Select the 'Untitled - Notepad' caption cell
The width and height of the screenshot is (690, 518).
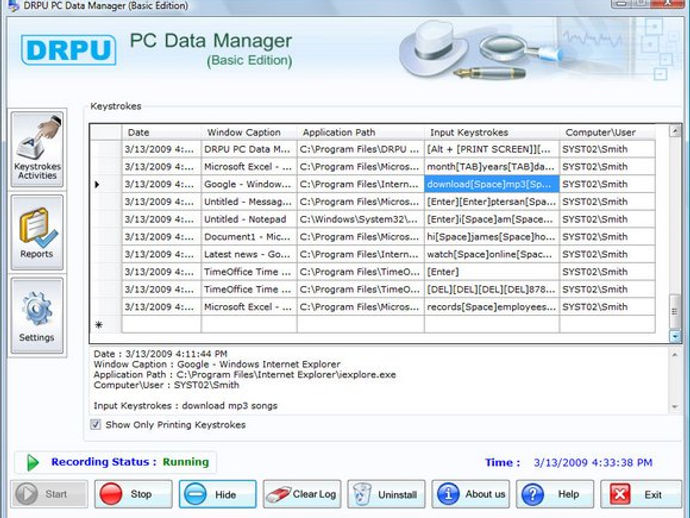pos(249,219)
